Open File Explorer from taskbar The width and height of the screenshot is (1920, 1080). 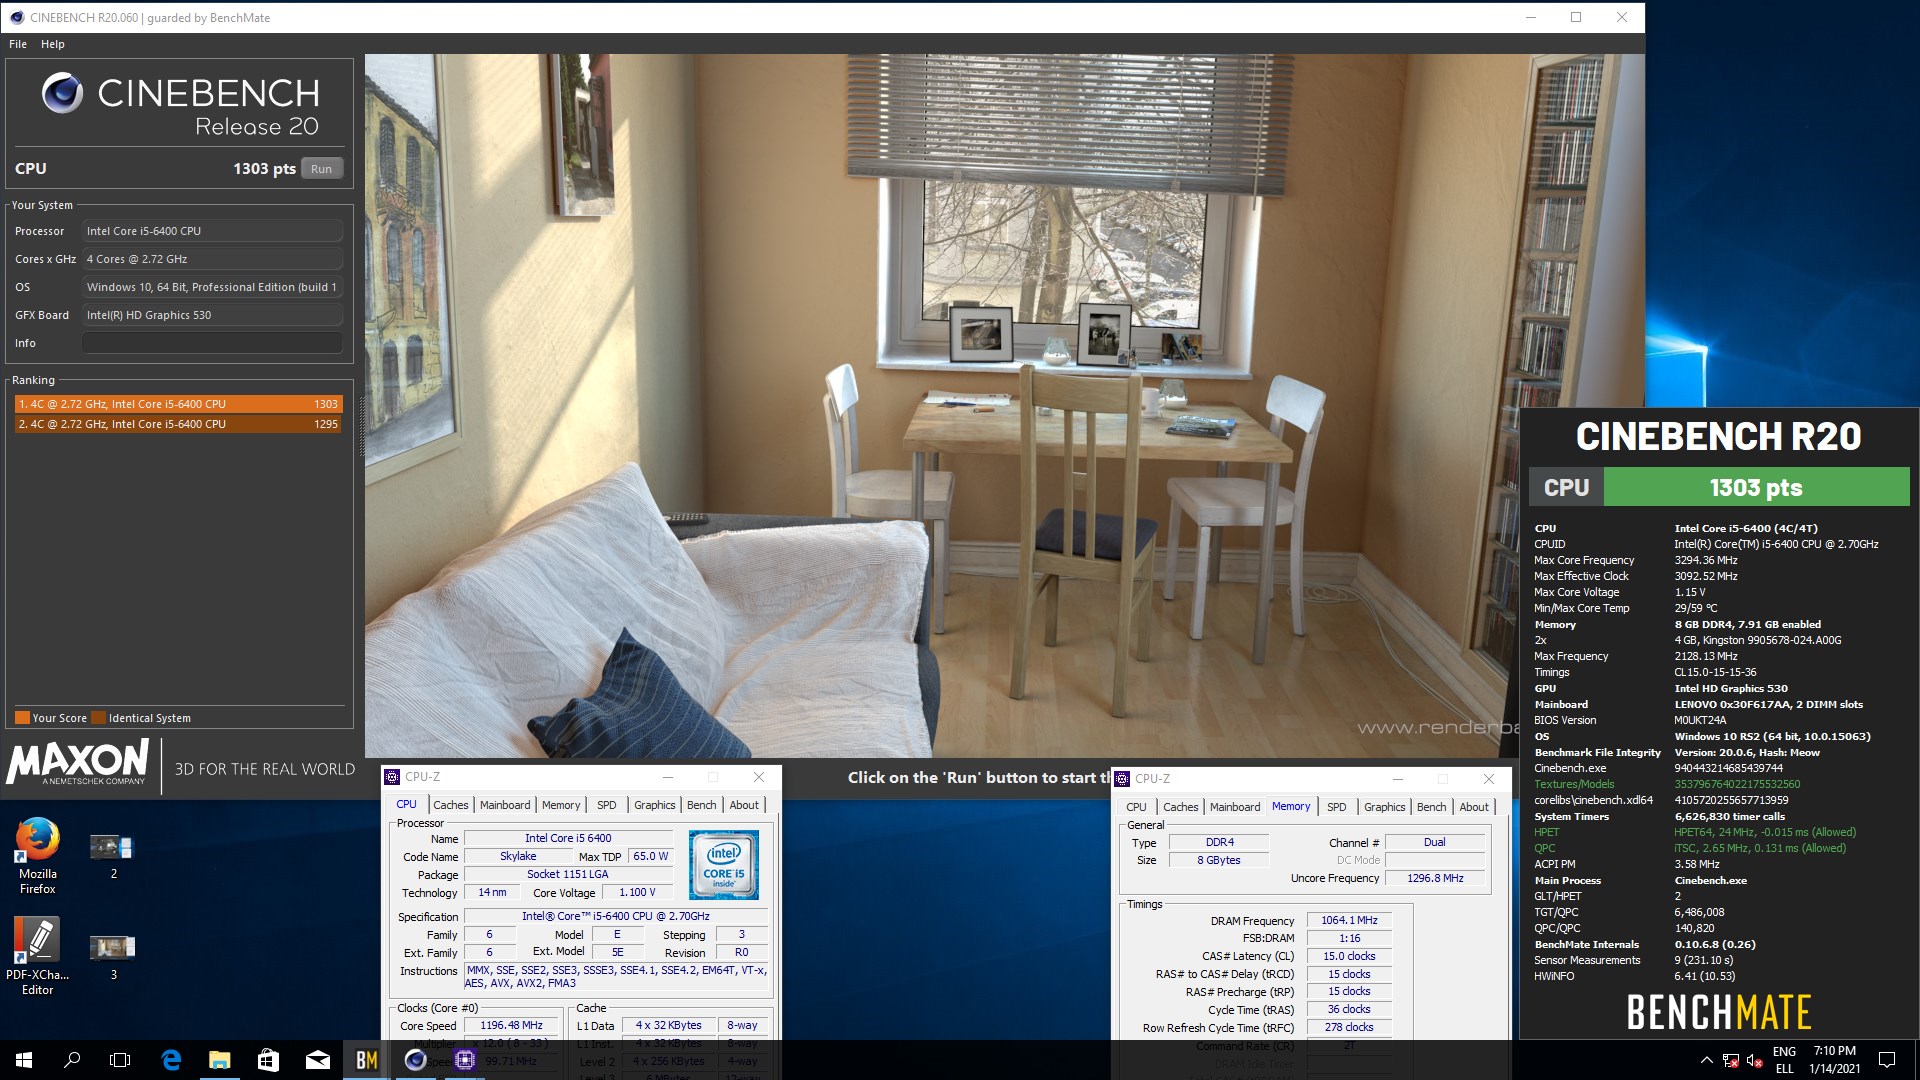pos(220,1060)
